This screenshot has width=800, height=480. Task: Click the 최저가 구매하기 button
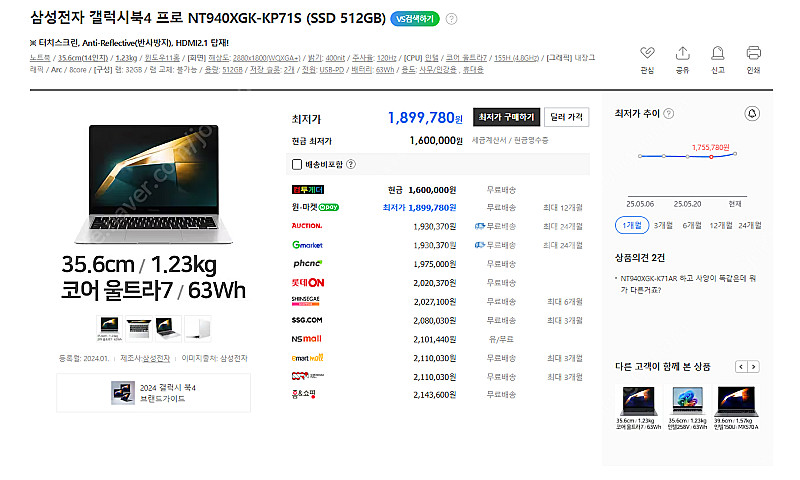pos(507,117)
